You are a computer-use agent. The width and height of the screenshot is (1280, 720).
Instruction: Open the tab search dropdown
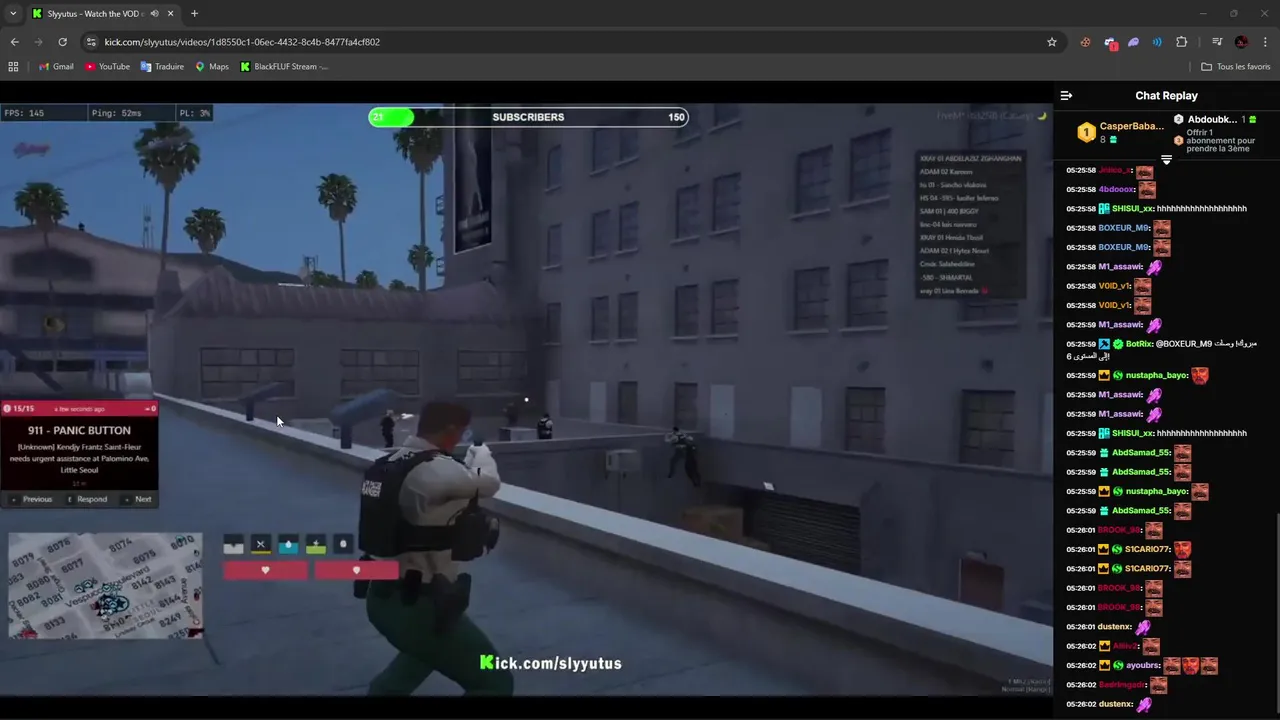coord(13,14)
